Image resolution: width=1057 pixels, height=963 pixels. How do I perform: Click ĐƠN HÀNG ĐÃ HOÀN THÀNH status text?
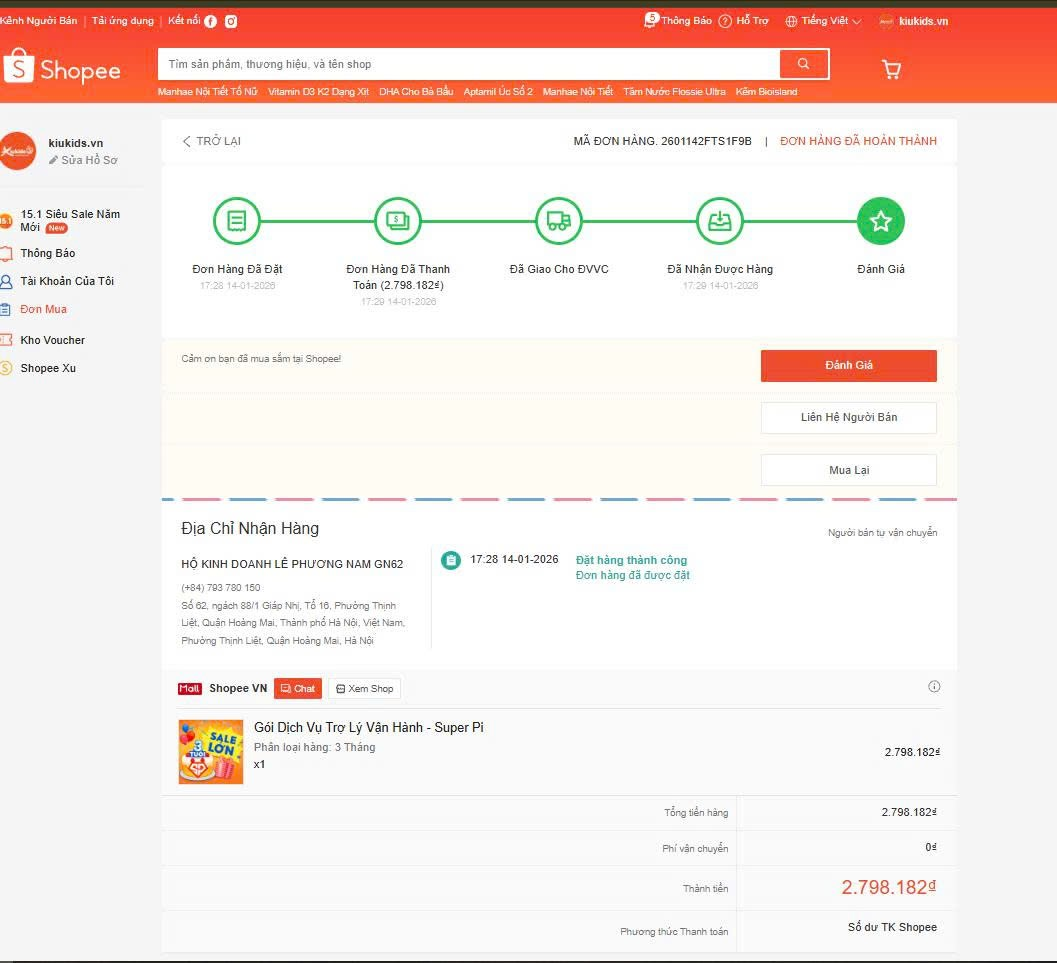click(858, 142)
